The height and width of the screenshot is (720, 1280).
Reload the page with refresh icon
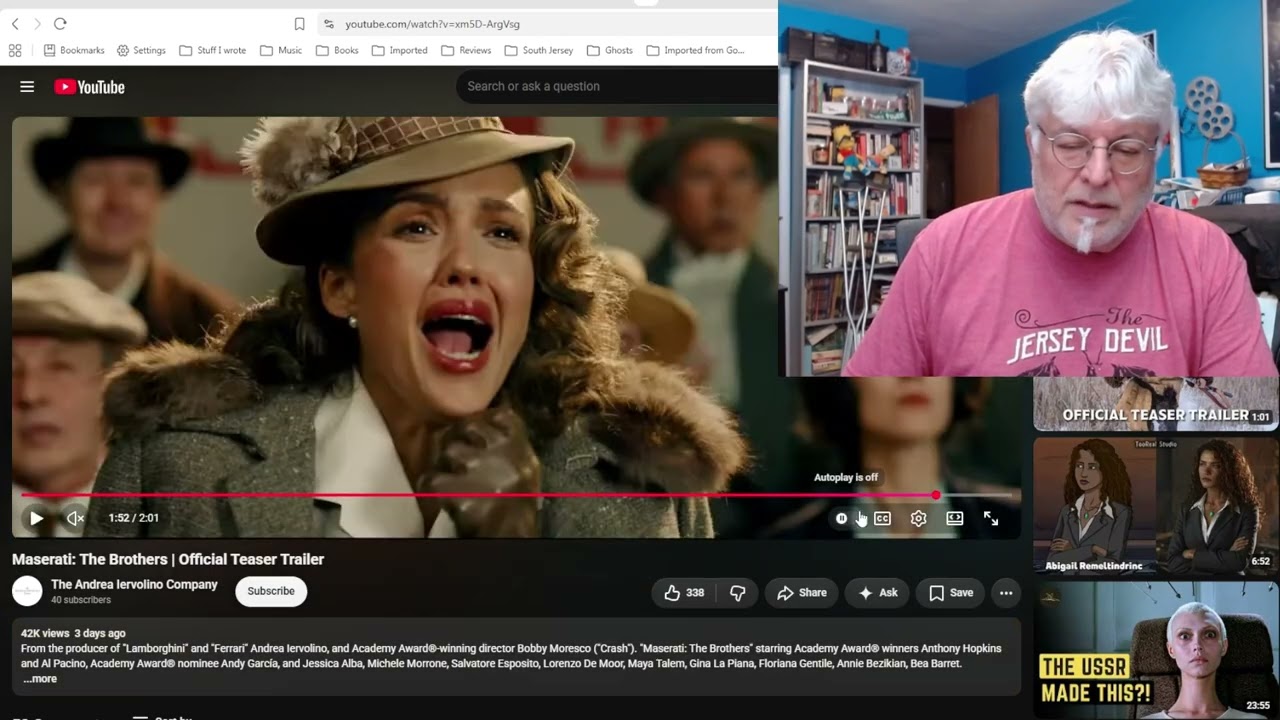(x=60, y=23)
